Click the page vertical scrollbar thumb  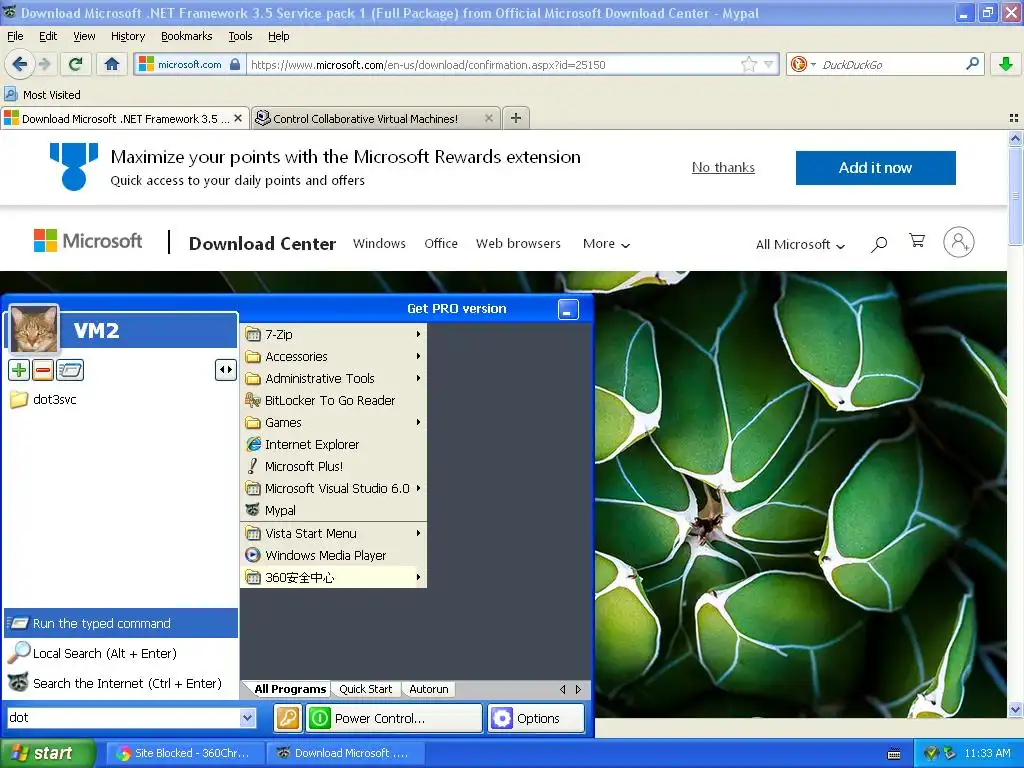pyautogui.click(x=1015, y=197)
